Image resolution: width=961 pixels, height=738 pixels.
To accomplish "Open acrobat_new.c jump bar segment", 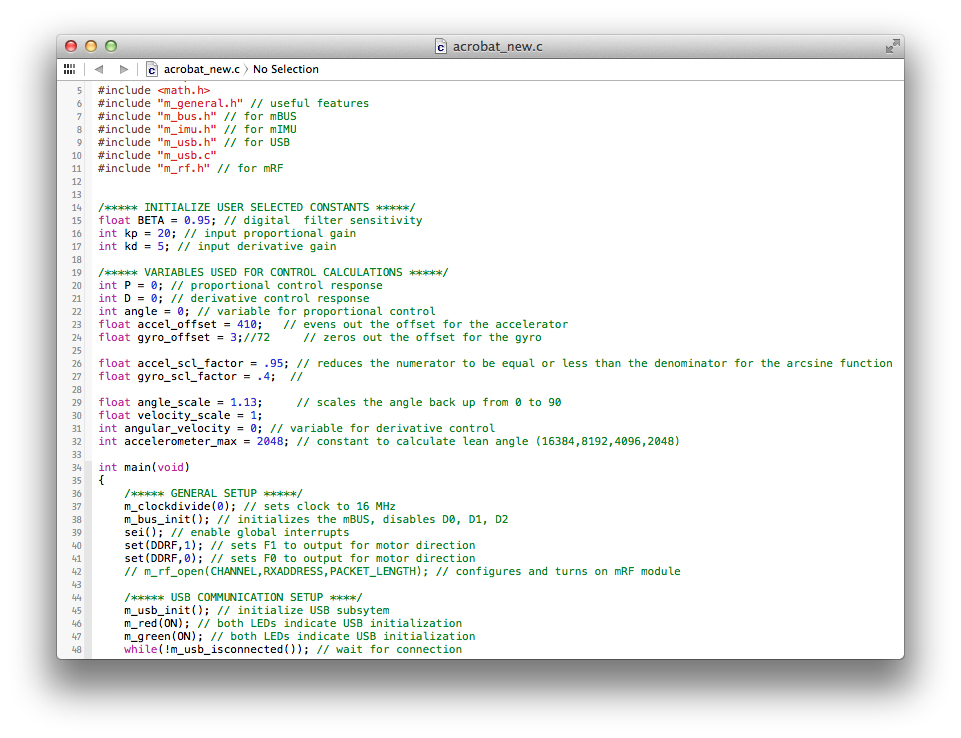I will tap(202, 69).
